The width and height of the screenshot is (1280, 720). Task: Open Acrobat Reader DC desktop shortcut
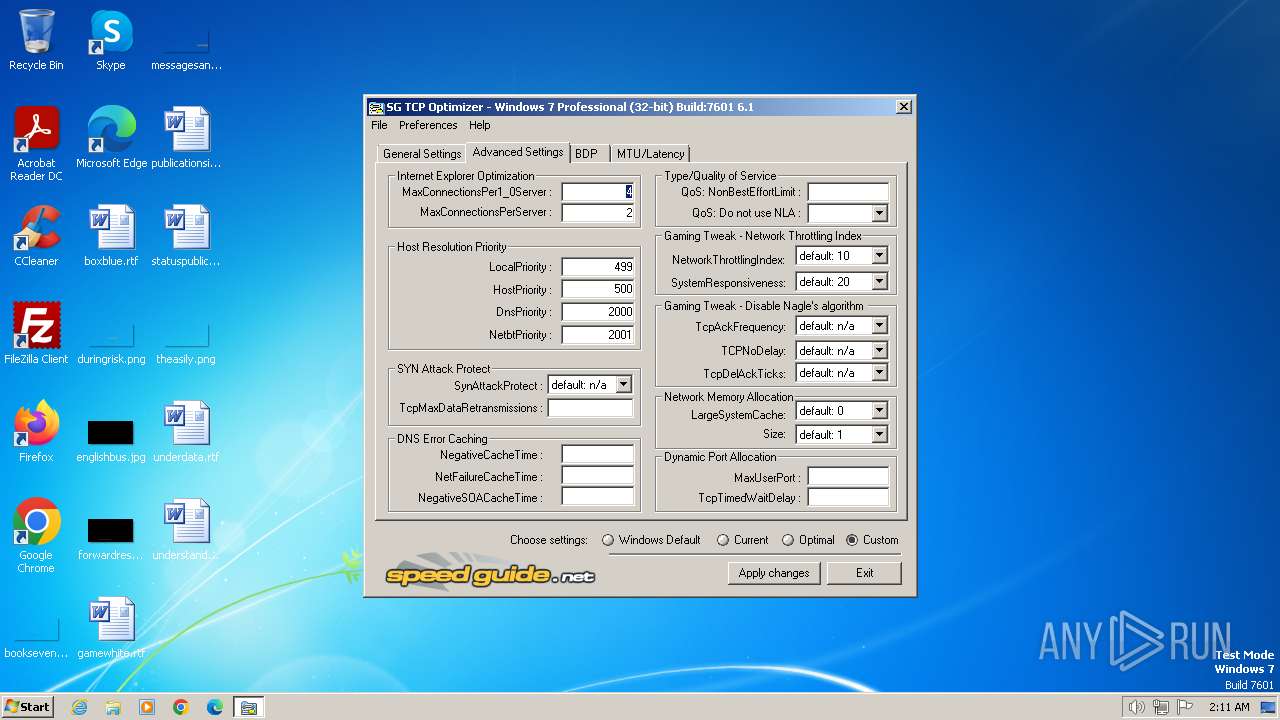(x=36, y=144)
